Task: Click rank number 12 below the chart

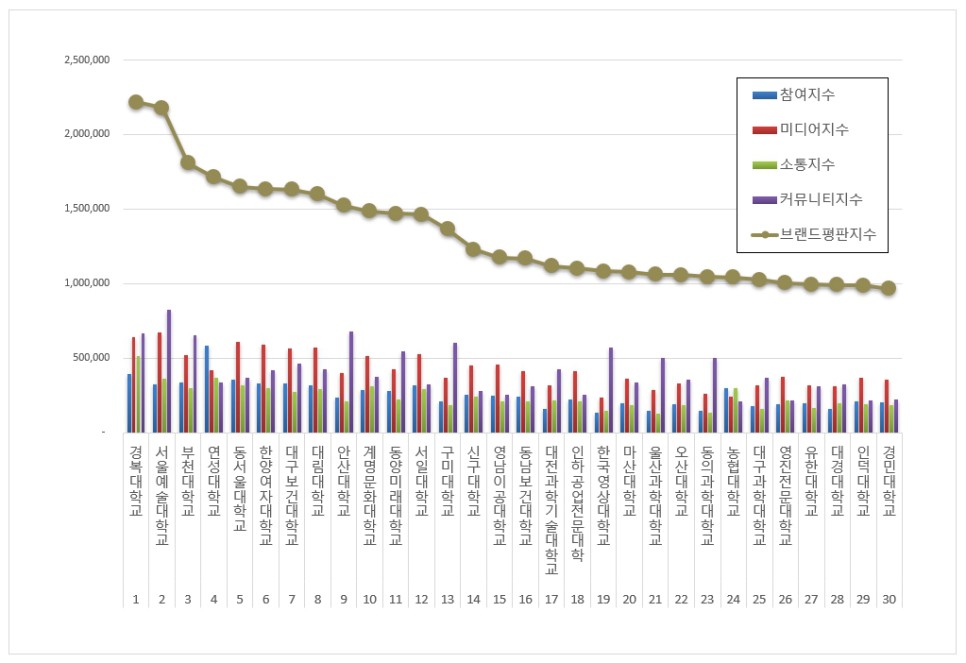Action: click(421, 600)
